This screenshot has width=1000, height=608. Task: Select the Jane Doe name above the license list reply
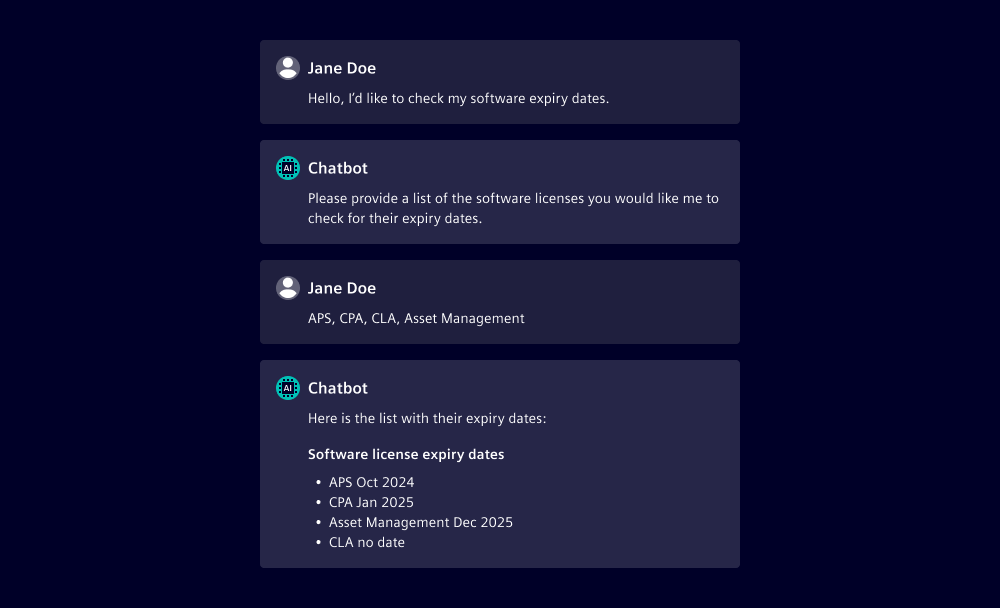tap(342, 288)
